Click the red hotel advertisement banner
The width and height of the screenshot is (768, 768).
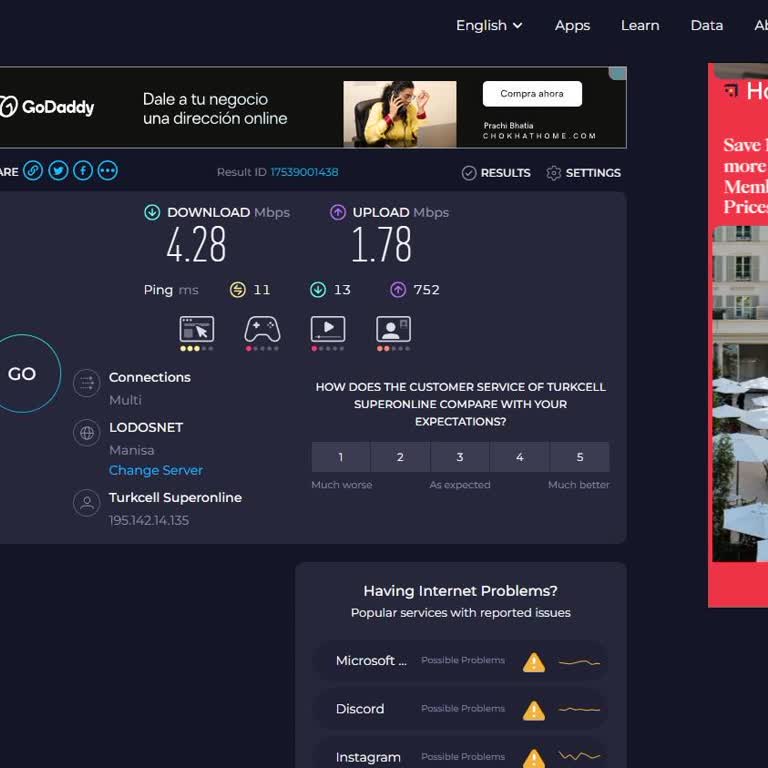pyautogui.click(x=738, y=336)
